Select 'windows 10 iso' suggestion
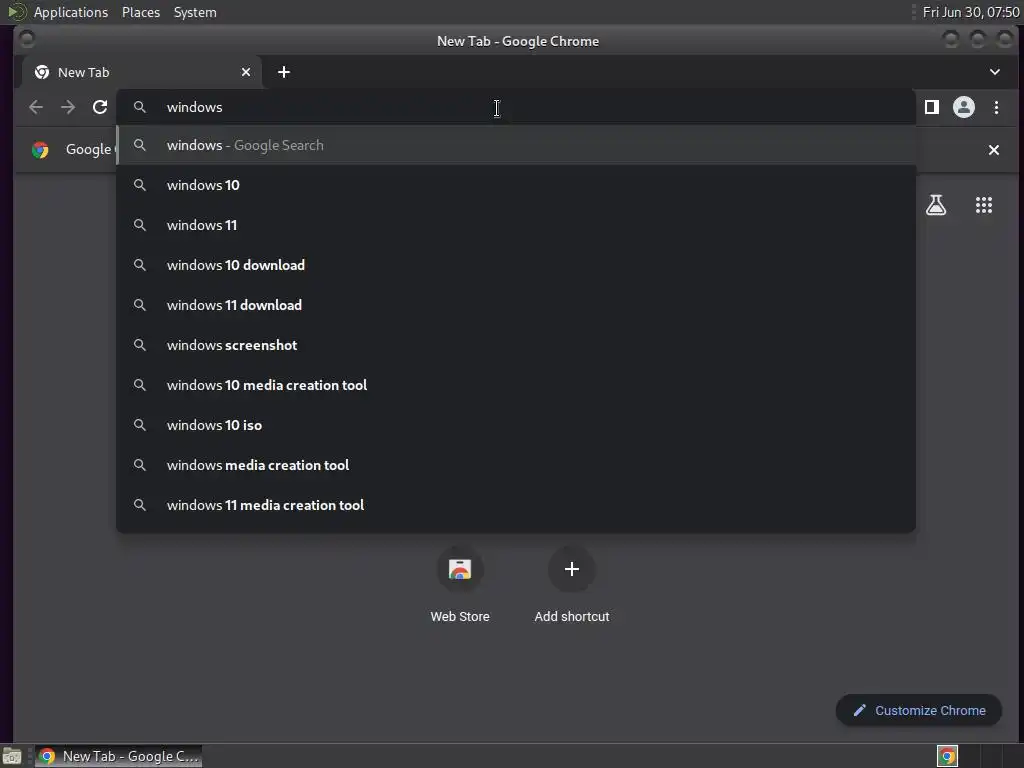 pyautogui.click(x=516, y=424)
